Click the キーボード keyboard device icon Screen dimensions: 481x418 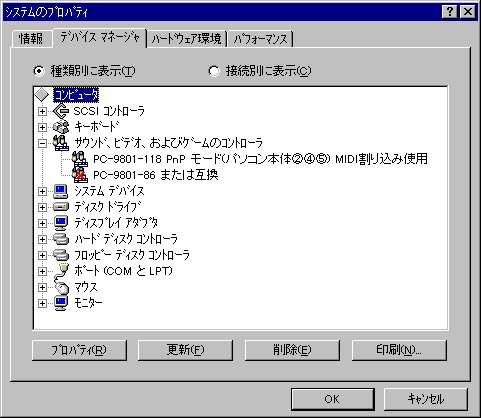coord(61,127)
